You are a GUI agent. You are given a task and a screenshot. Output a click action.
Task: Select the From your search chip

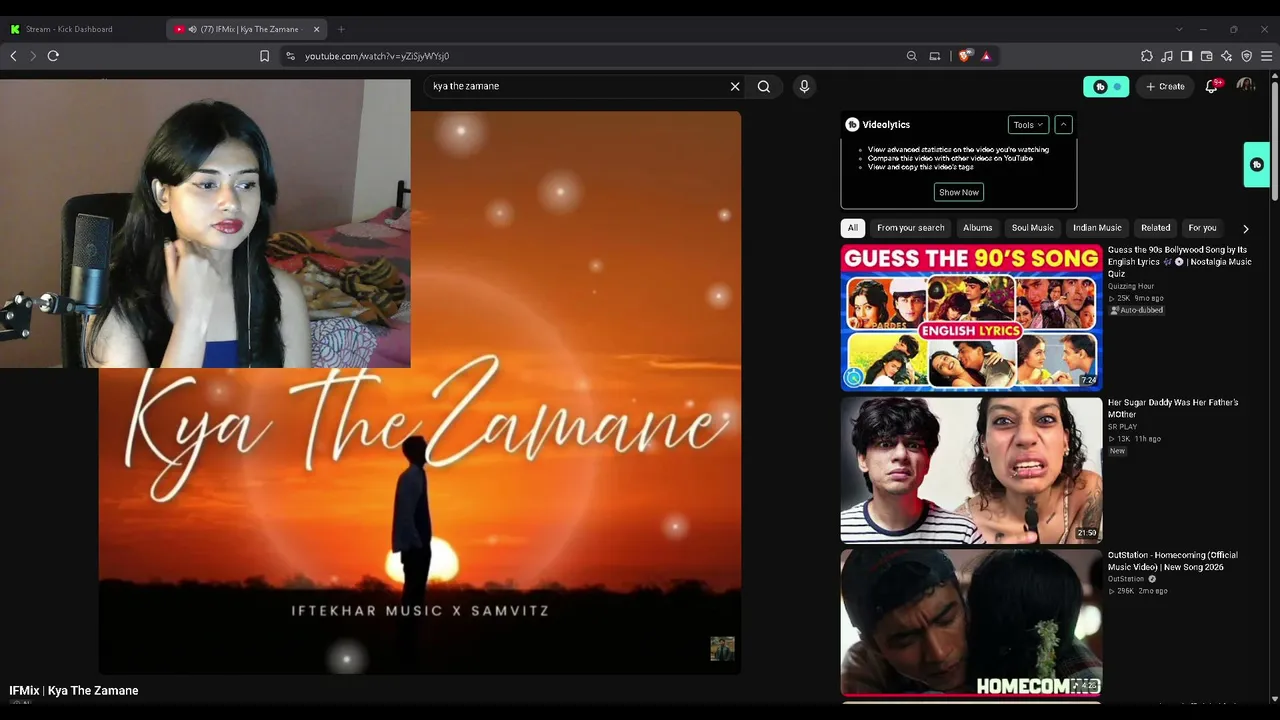[x=911, y=228]
